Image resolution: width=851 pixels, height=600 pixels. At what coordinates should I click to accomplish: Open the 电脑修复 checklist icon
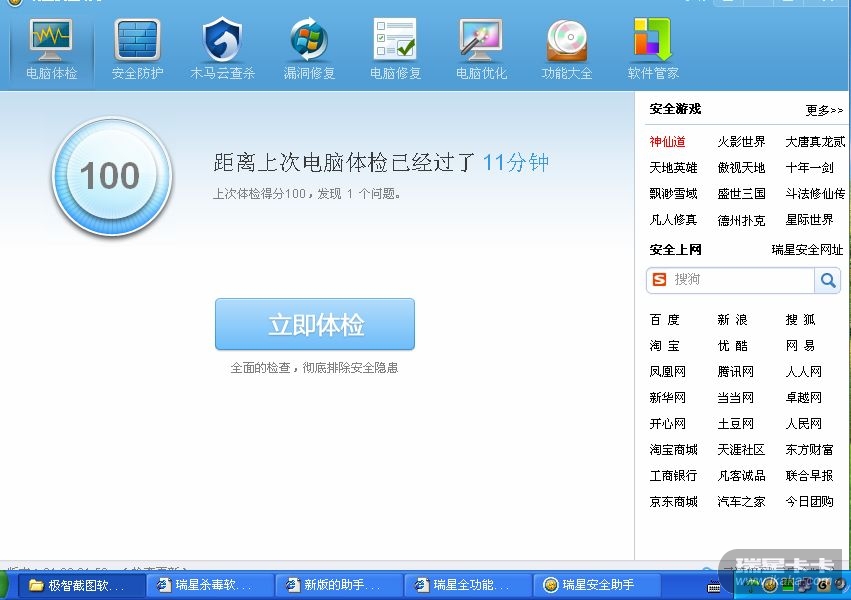click(x=395, y=39)
